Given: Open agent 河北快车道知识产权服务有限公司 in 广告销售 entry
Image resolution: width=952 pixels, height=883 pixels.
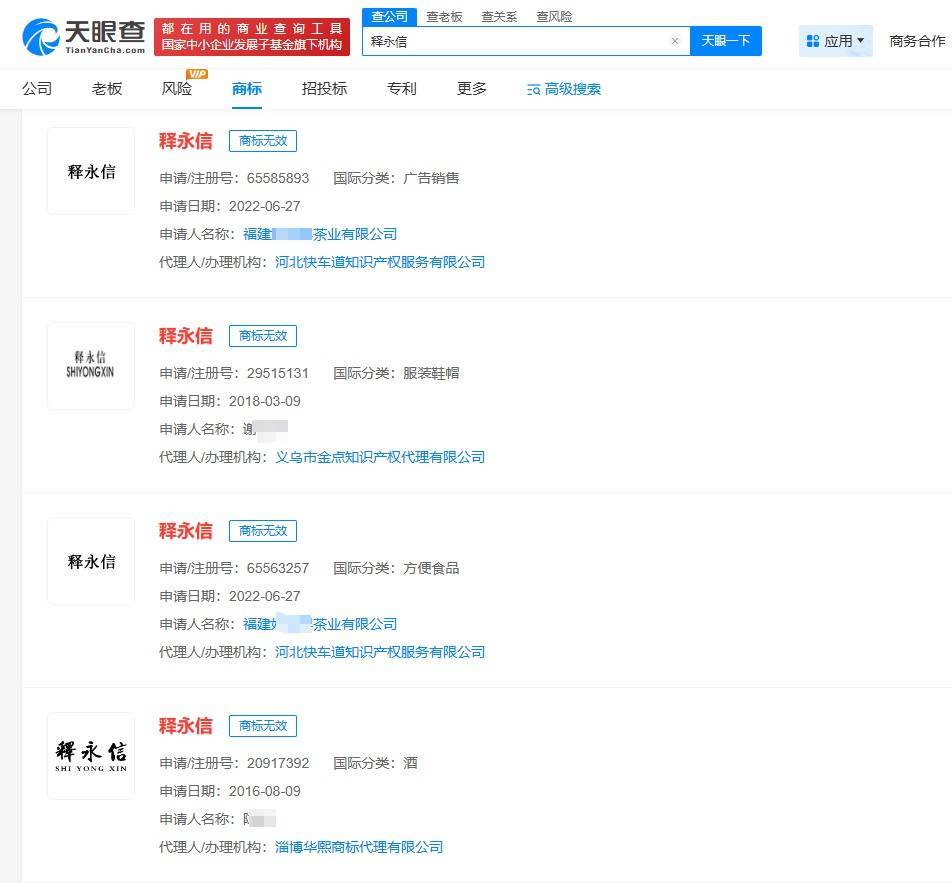Looking at the screenshot, I should coord(380,262).
